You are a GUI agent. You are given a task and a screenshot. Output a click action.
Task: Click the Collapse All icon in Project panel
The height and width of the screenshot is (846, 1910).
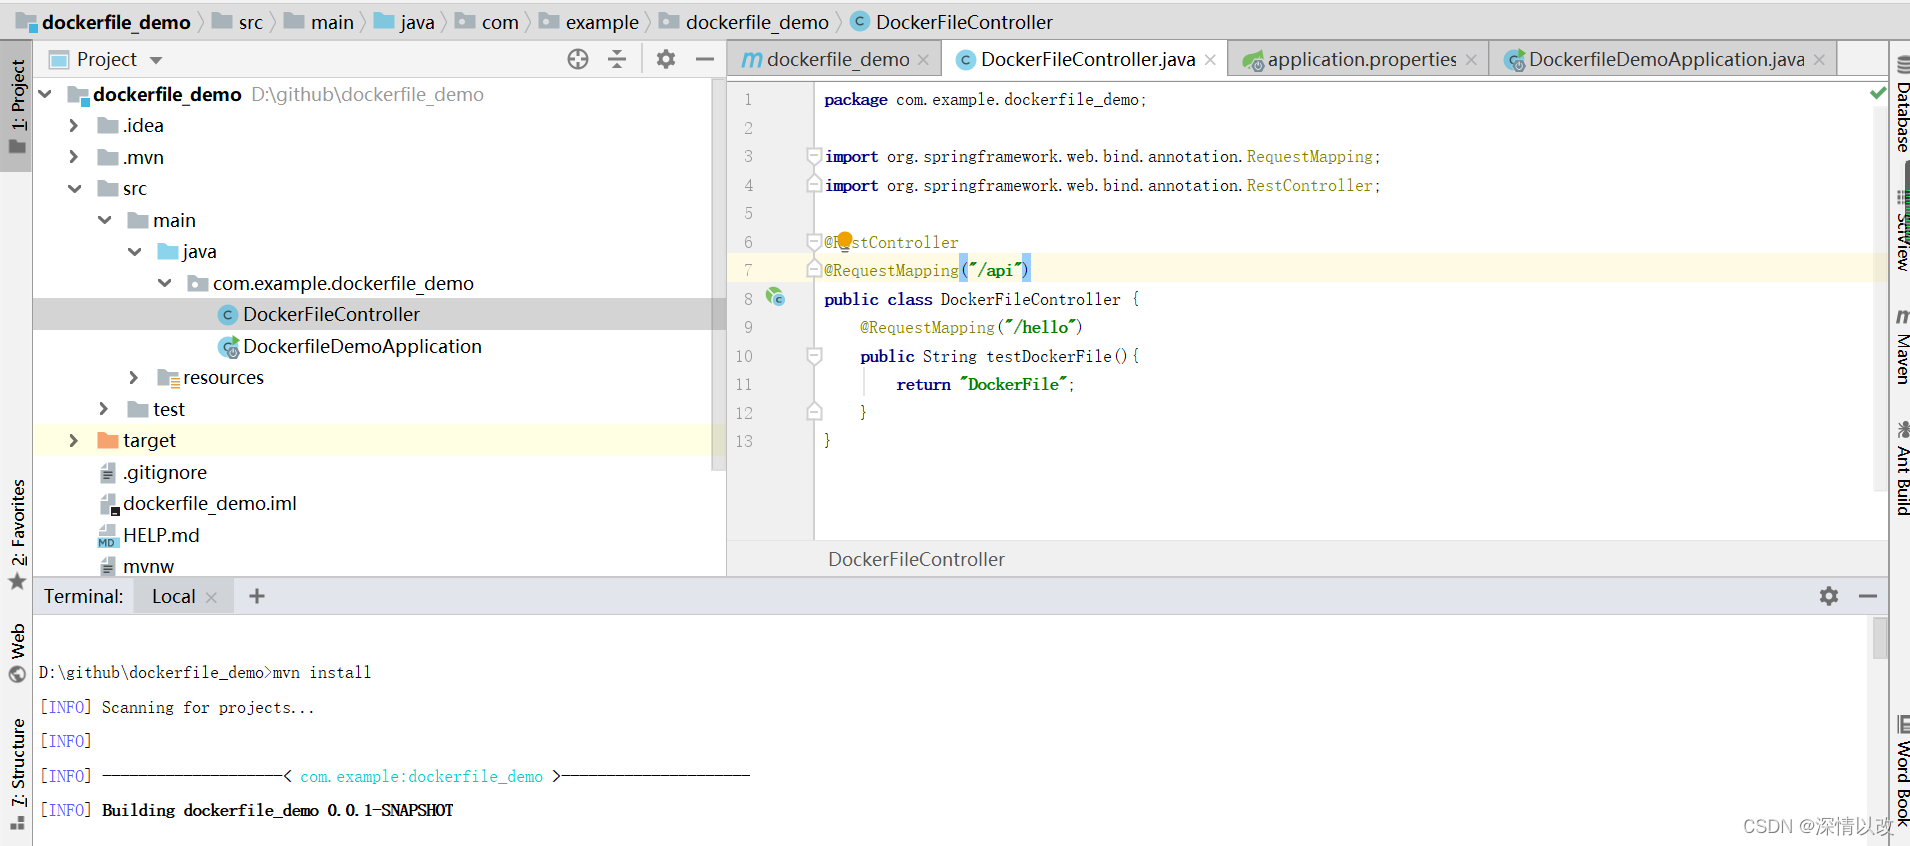(617, 59)
